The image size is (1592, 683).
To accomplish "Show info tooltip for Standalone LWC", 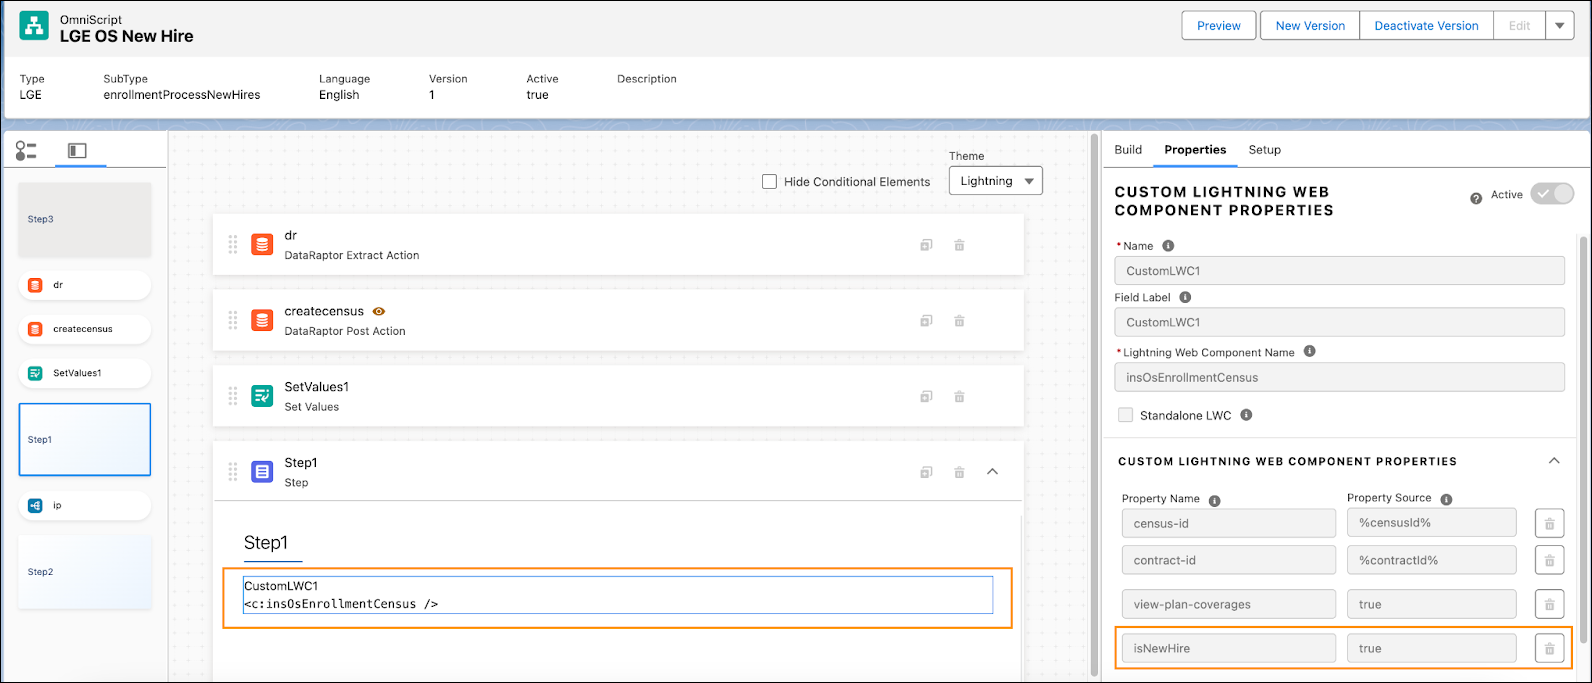I will (1246, 415).
